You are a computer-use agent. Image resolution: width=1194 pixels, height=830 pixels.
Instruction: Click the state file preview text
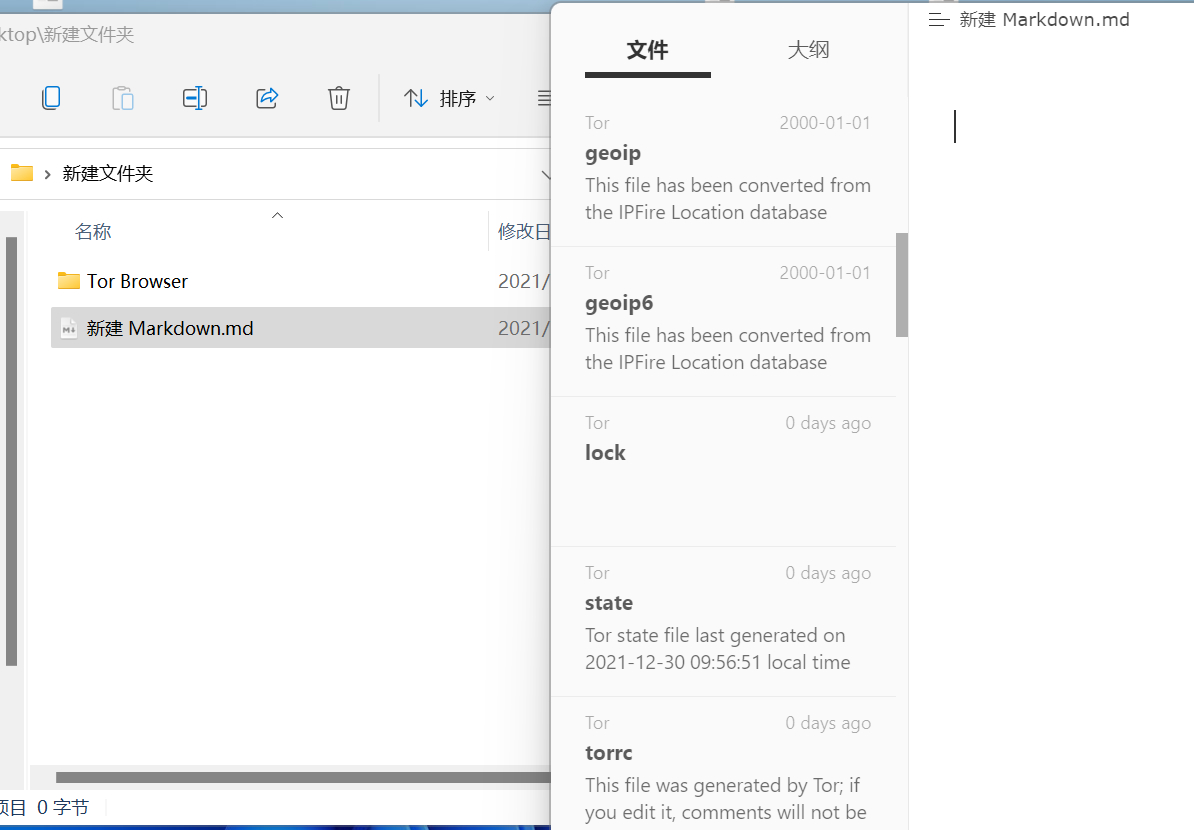pyautogui.click(x=717, y=649)
